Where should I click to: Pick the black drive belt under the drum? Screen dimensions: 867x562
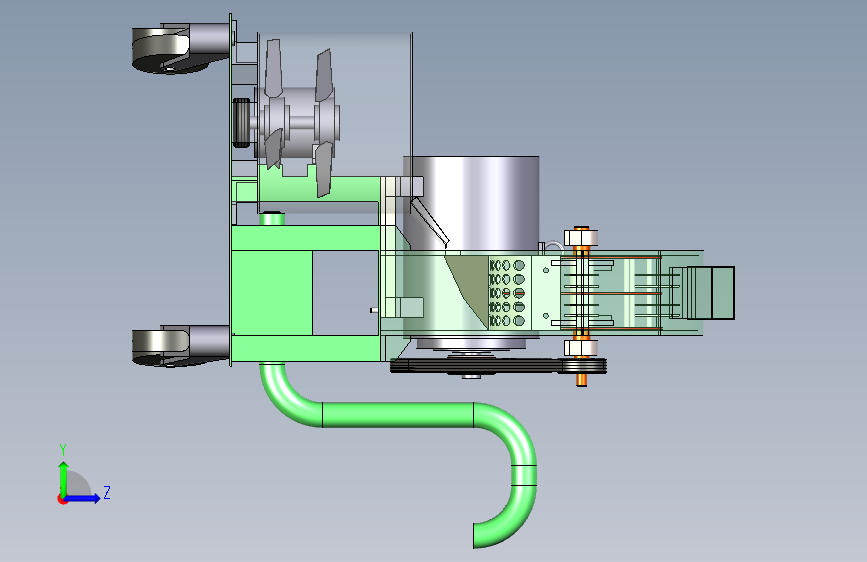click(498, 366)
